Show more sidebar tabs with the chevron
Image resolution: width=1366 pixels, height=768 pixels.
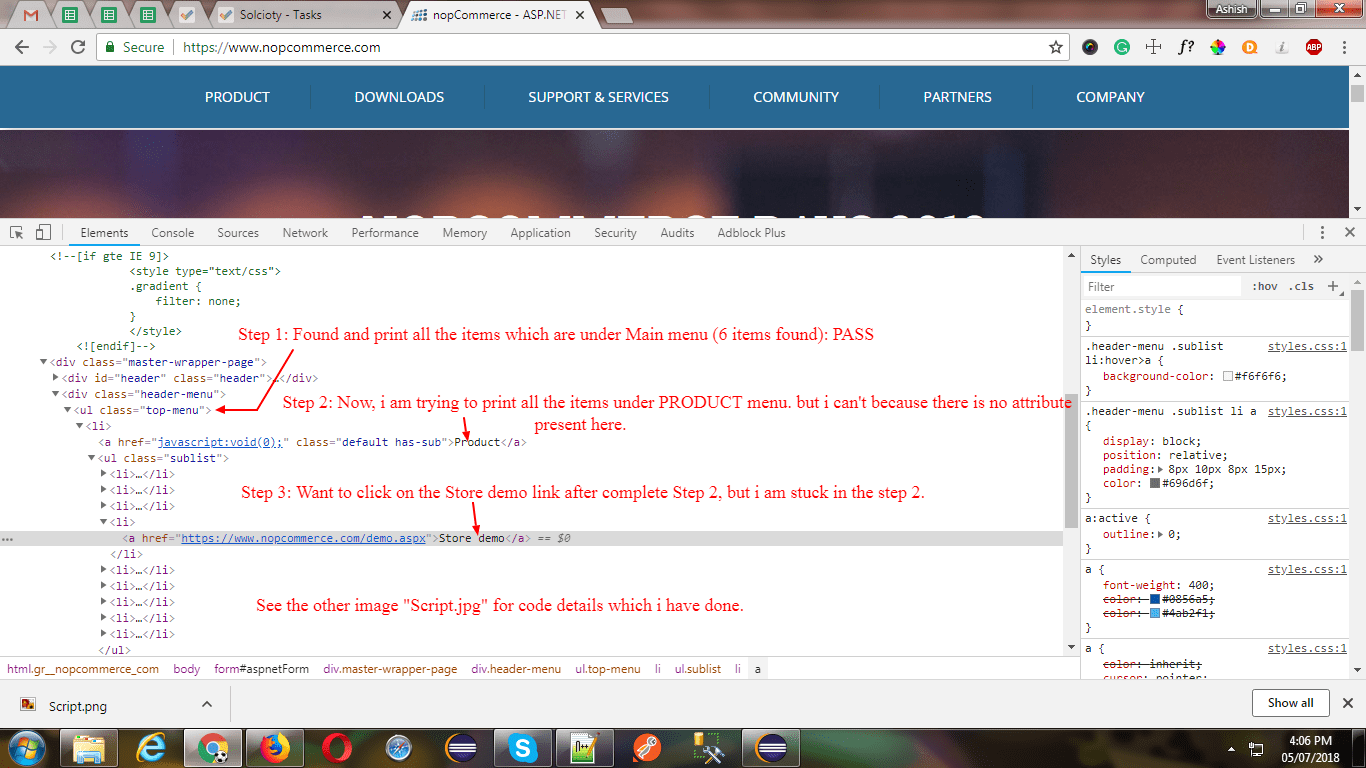point(1318,260)
